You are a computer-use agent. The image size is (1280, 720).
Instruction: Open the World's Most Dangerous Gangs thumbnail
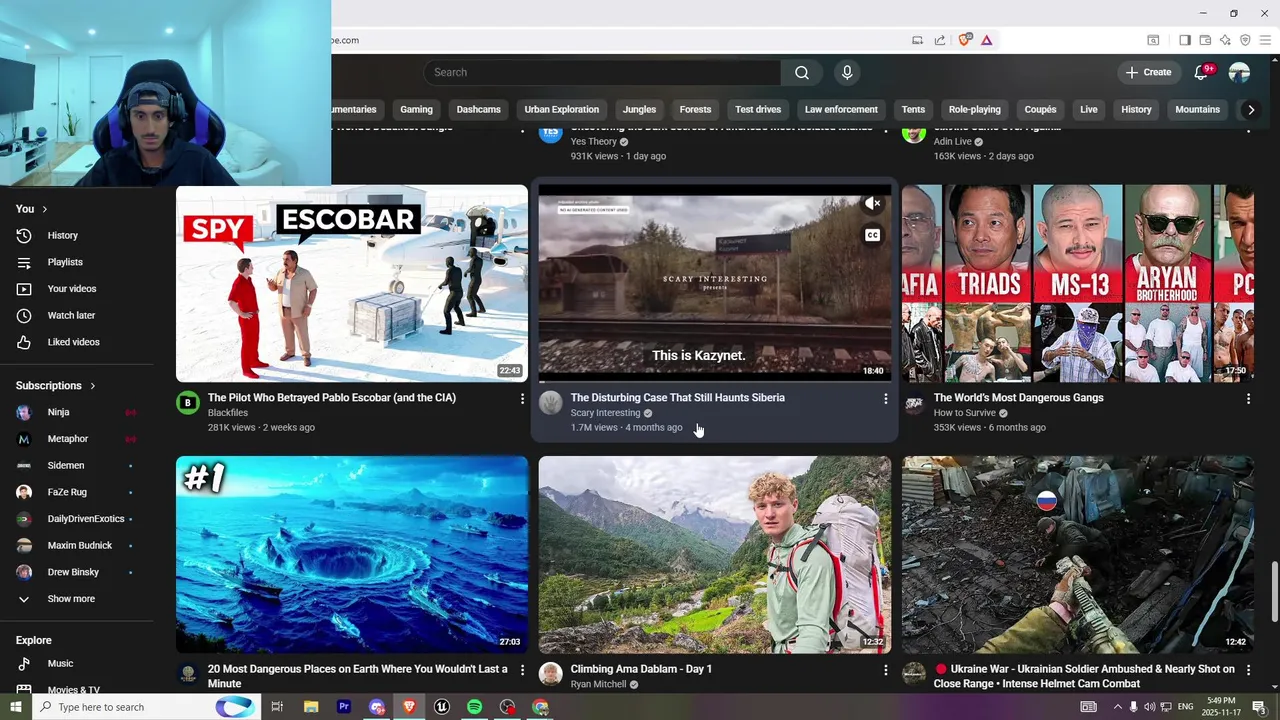[1077, 283]
